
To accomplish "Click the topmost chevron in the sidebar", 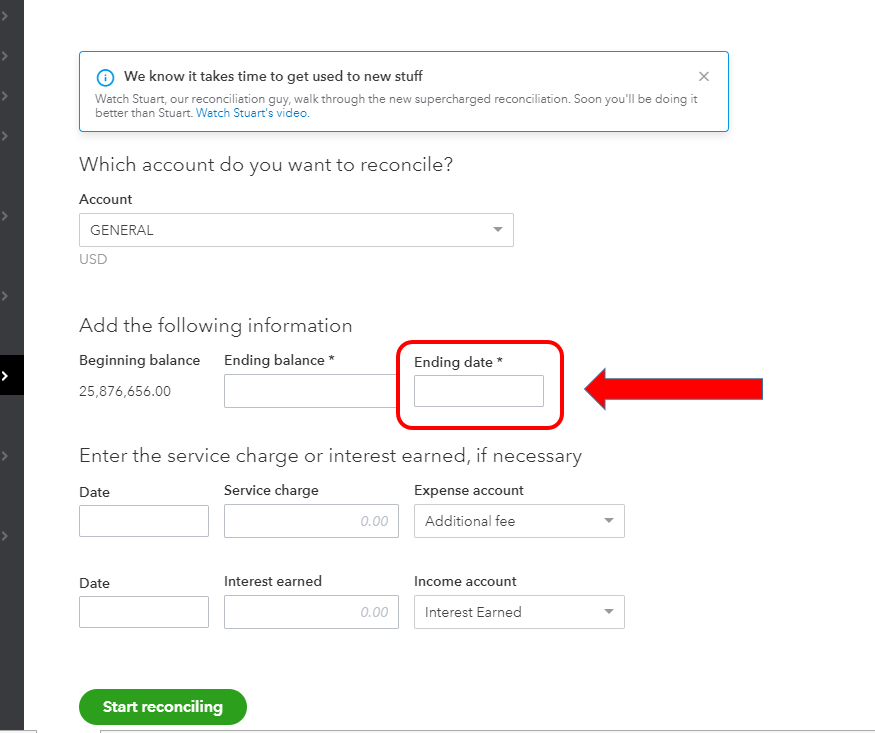I will (x=5, y=16).
